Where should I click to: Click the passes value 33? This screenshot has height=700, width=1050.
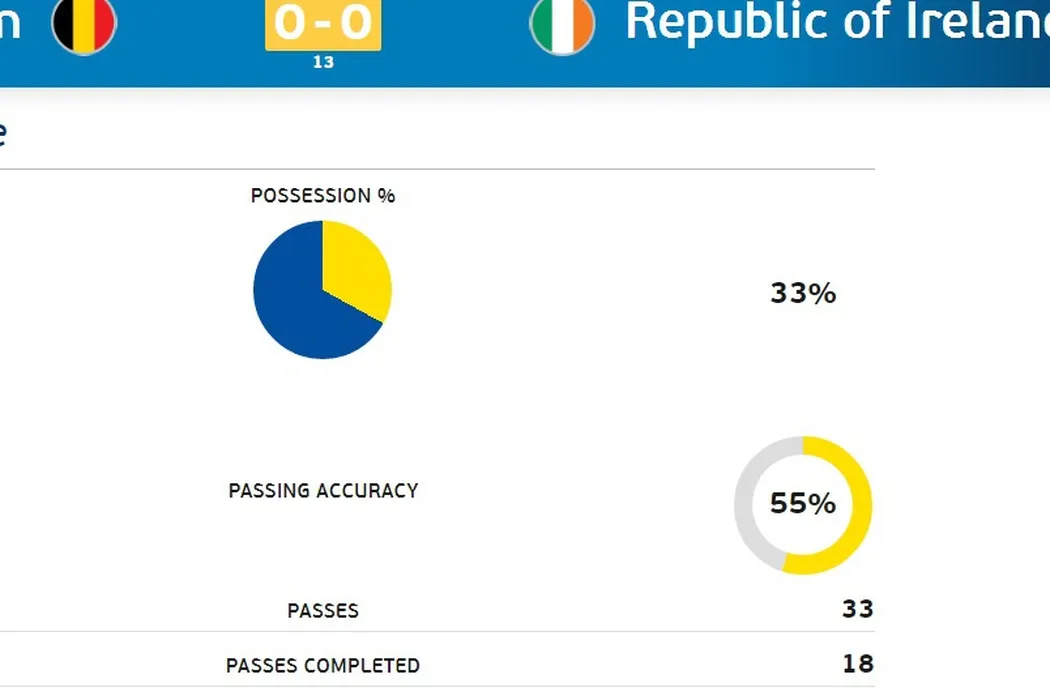[x=857, y=609]
